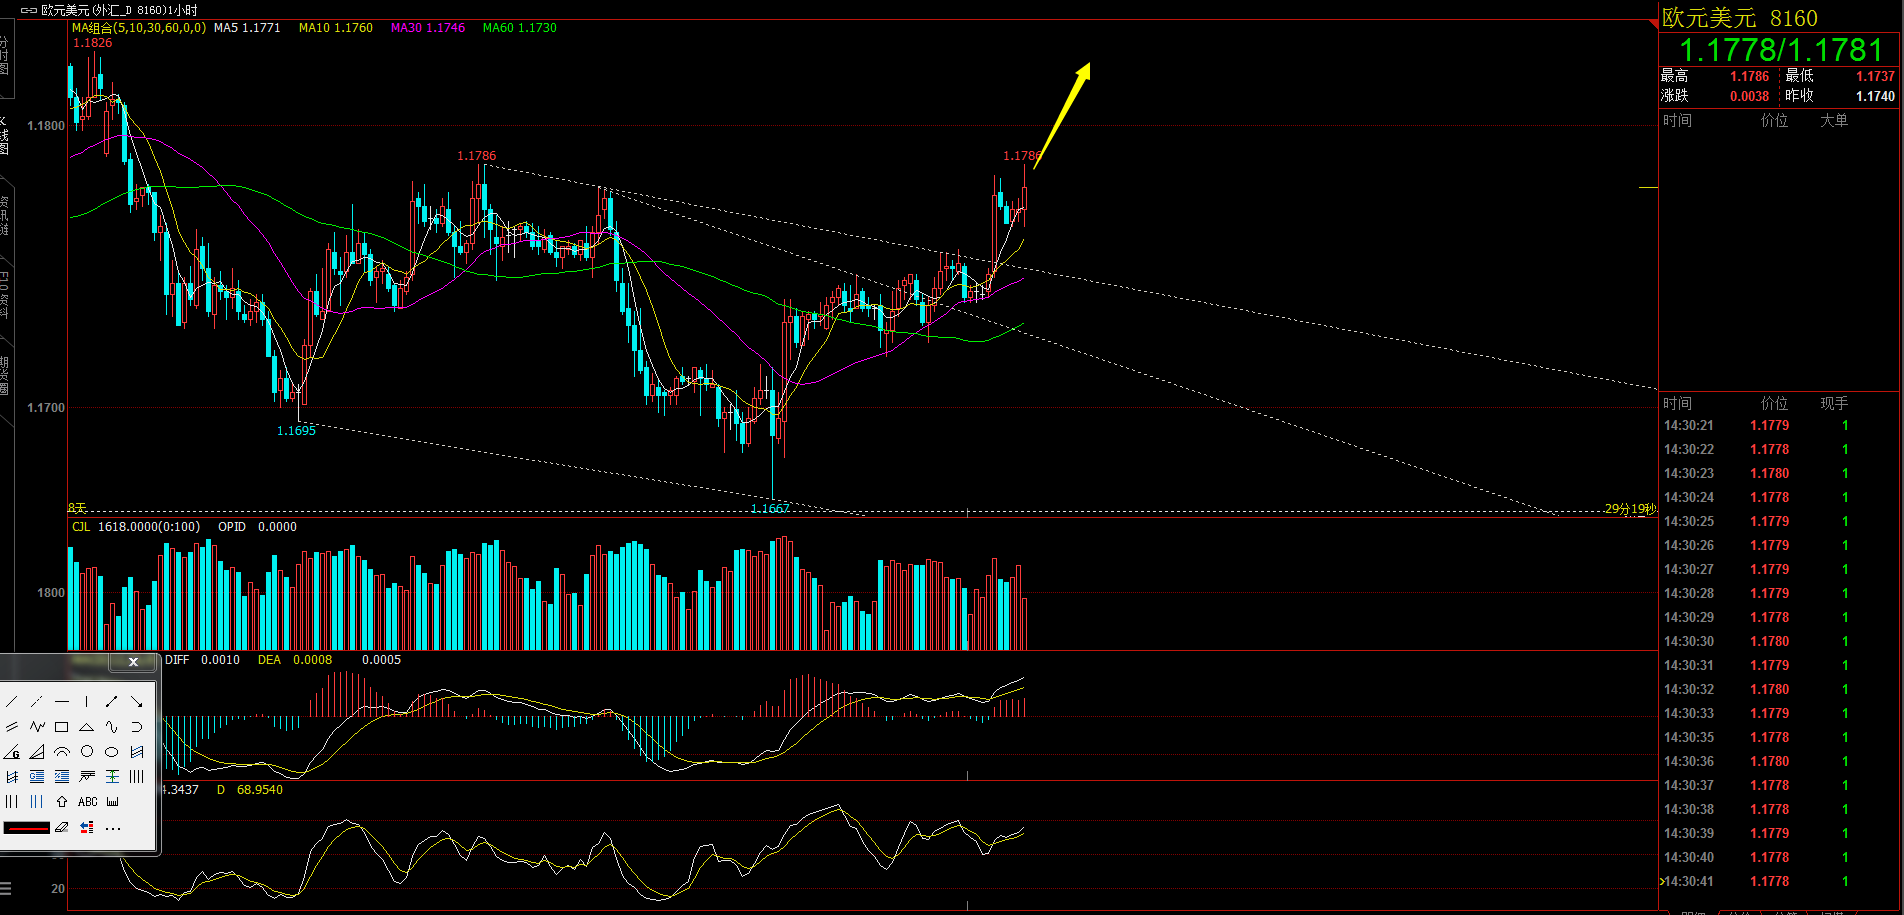
Task: Pick the sine curve drawing tool
Action: pyautogui.click(x=112, y=727)
